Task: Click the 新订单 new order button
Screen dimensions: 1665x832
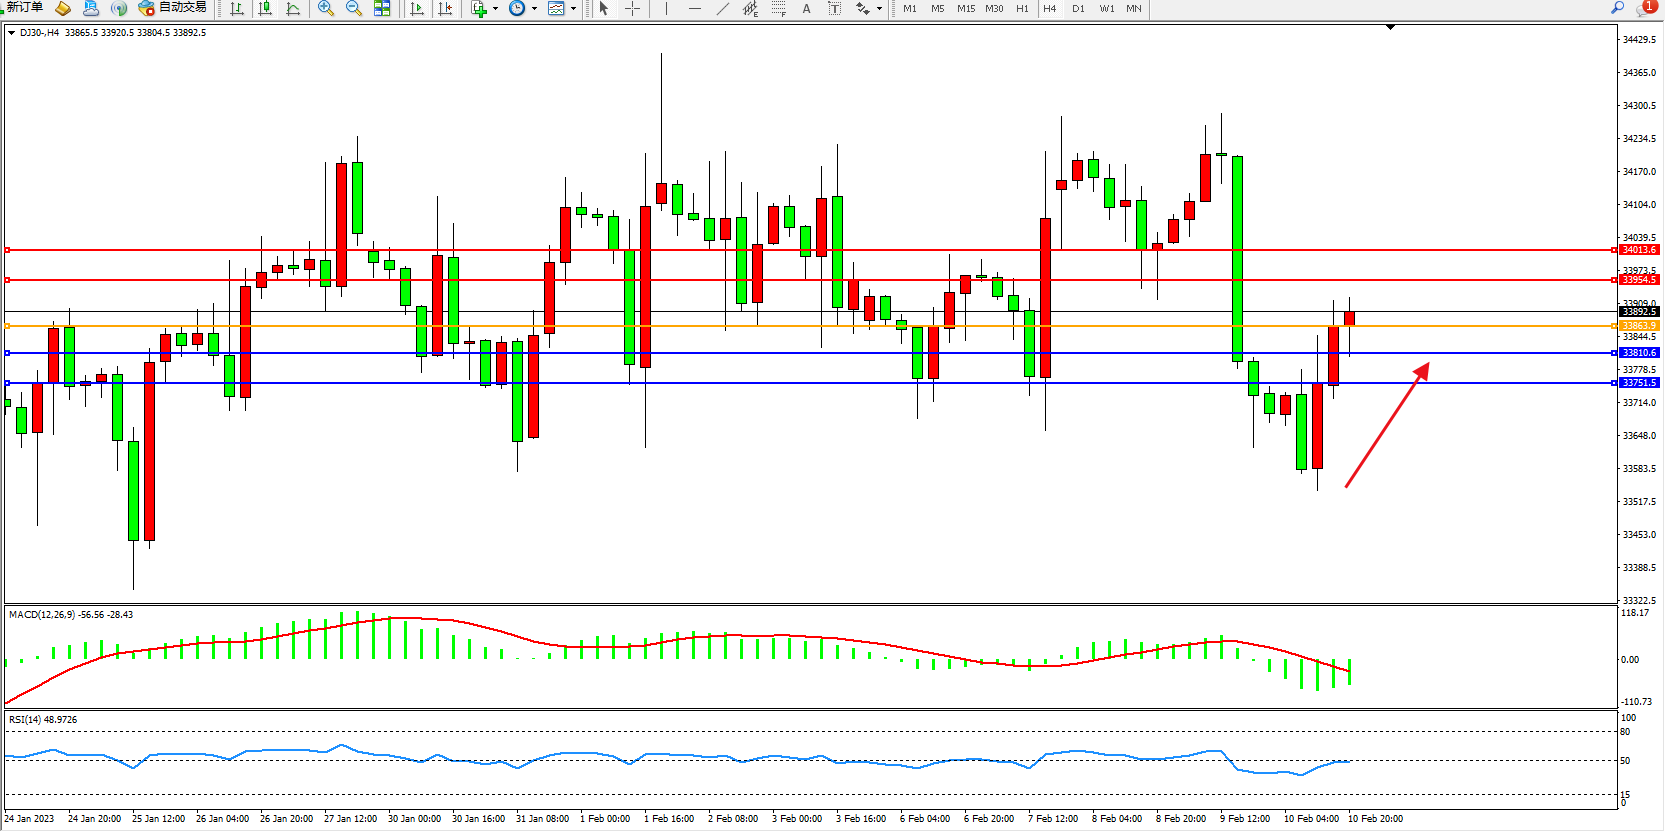Action: (24, 8)
